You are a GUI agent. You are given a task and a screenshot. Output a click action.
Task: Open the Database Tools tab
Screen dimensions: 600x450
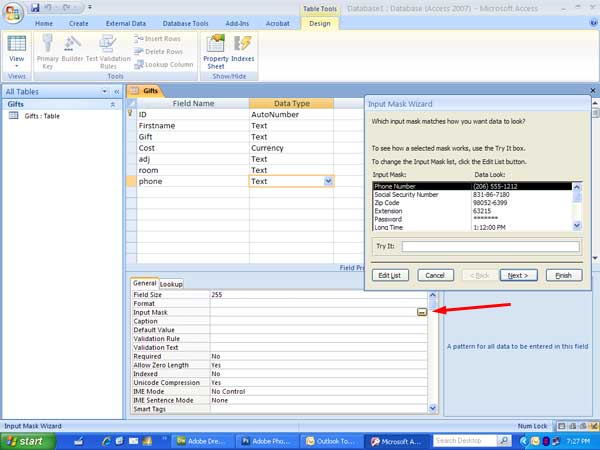(x=186, y=24)
